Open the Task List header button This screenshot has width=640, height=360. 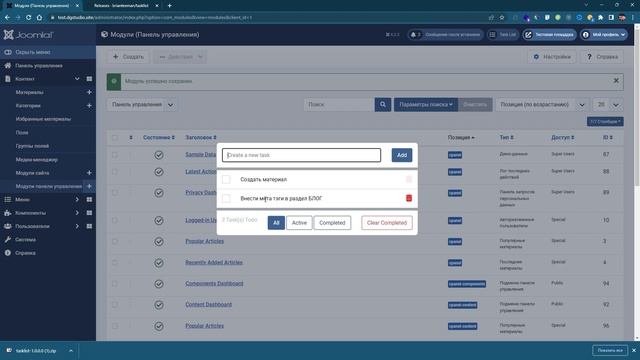click(503, 35)
